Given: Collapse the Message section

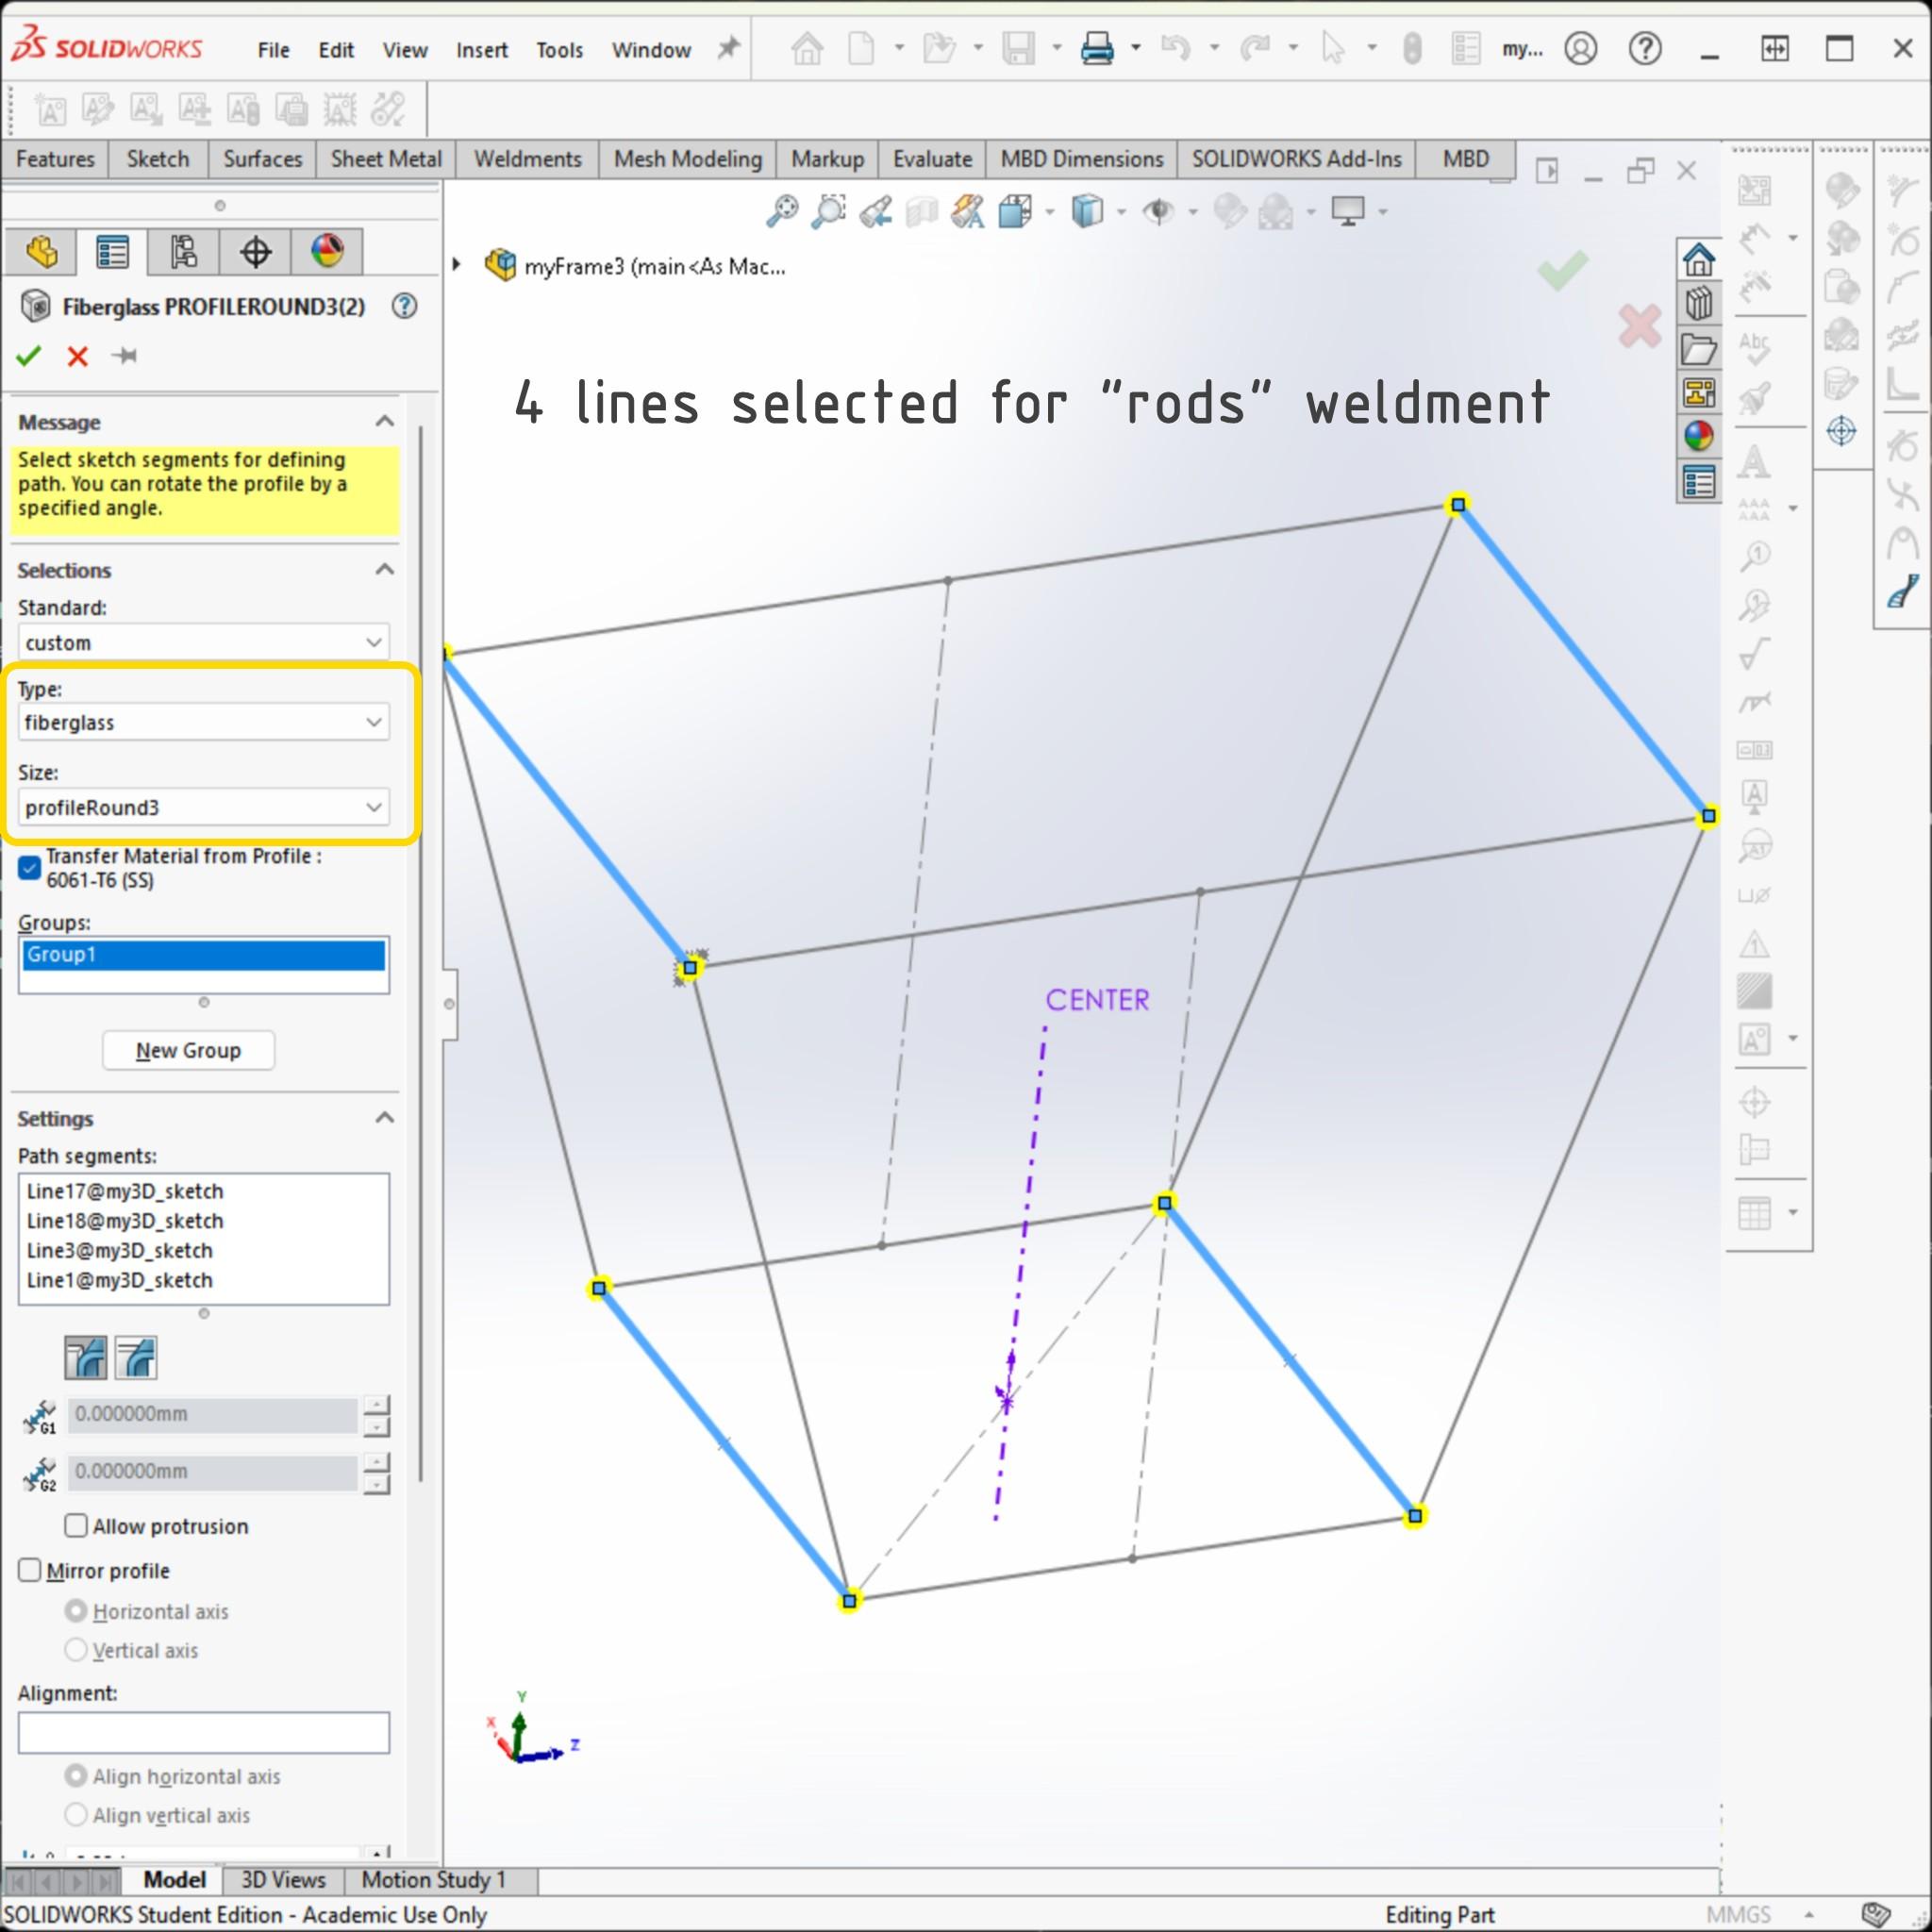Looking at the screenshot, I should pyautogui.click(x=384, y=422).
